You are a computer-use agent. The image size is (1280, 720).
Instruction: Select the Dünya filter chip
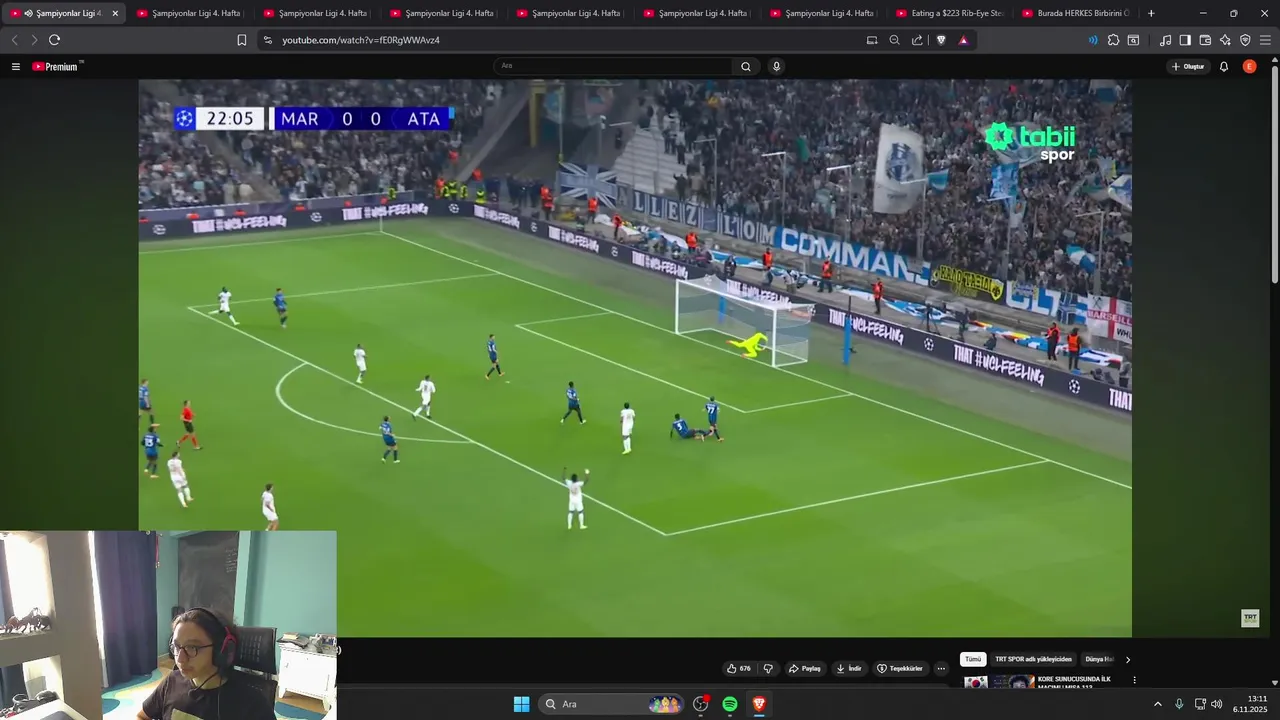1098,659
